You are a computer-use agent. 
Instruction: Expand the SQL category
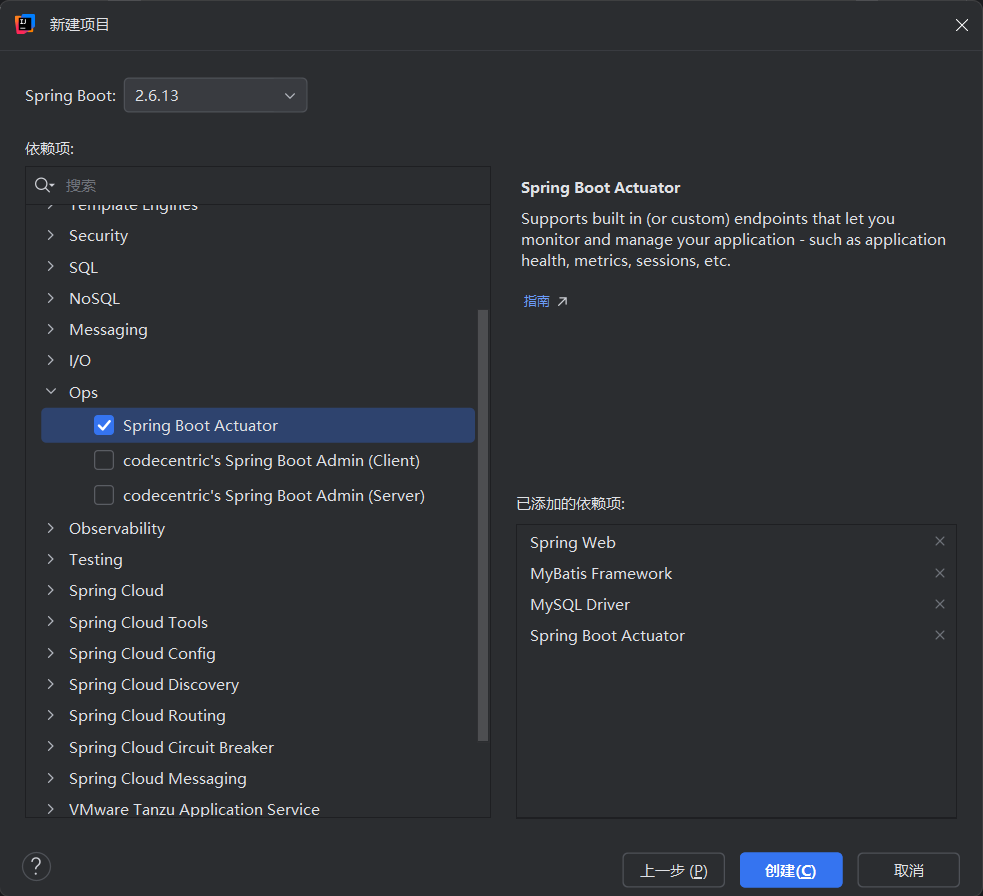(51, 267)
